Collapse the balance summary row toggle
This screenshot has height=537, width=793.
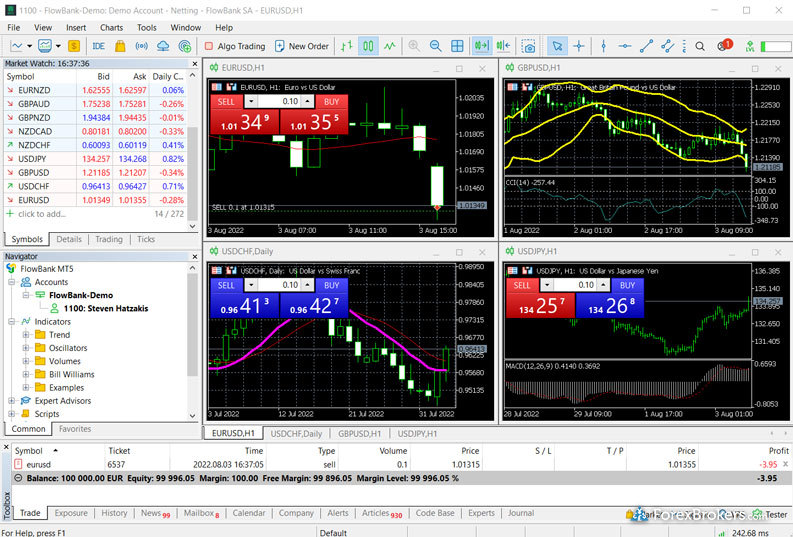(x=18, y=478)
